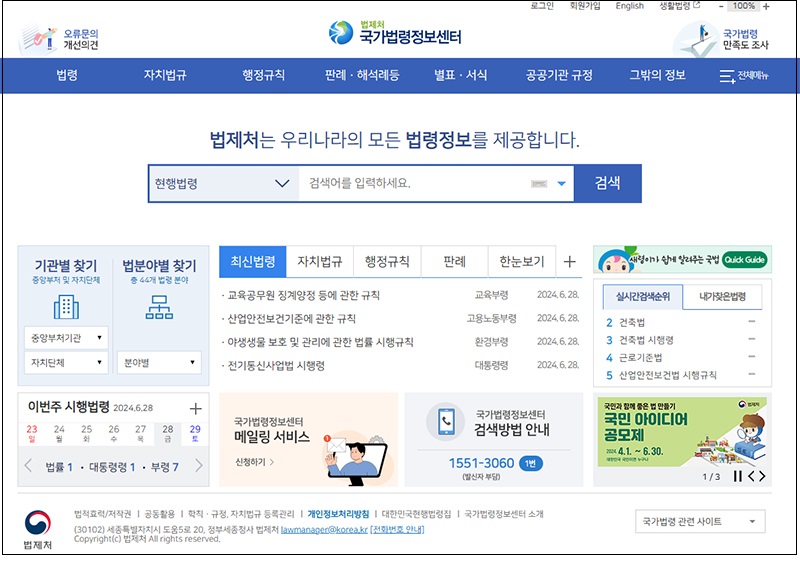The height and width of the screenshot is (563, 800).
Task: Go to previous week with left arrow
Action: pos(28,466)
